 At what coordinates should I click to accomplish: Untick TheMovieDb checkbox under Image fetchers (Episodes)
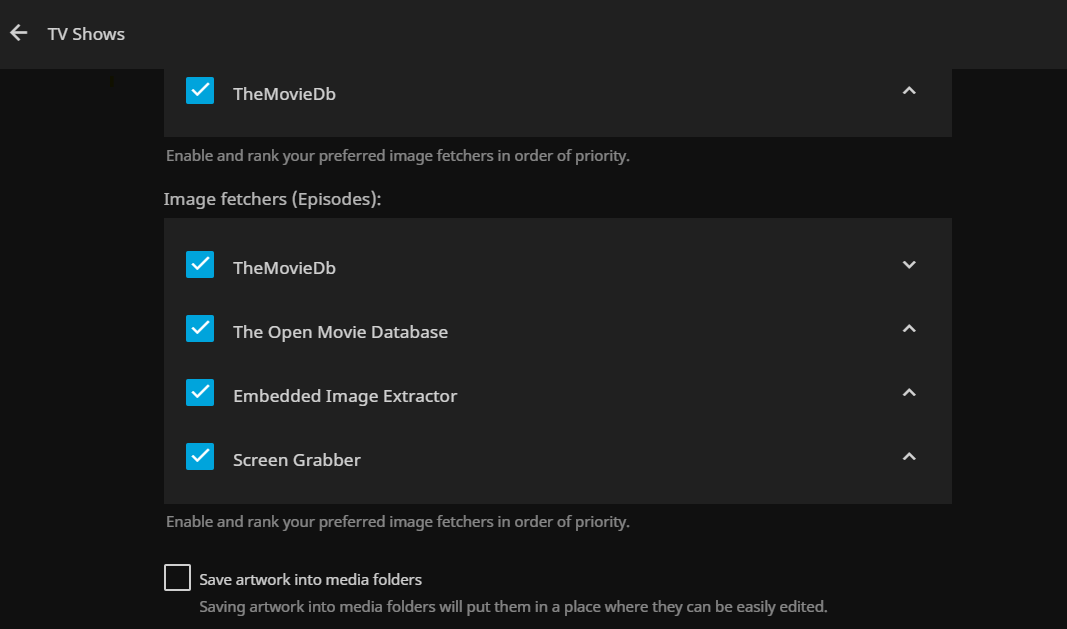point(200,265)
